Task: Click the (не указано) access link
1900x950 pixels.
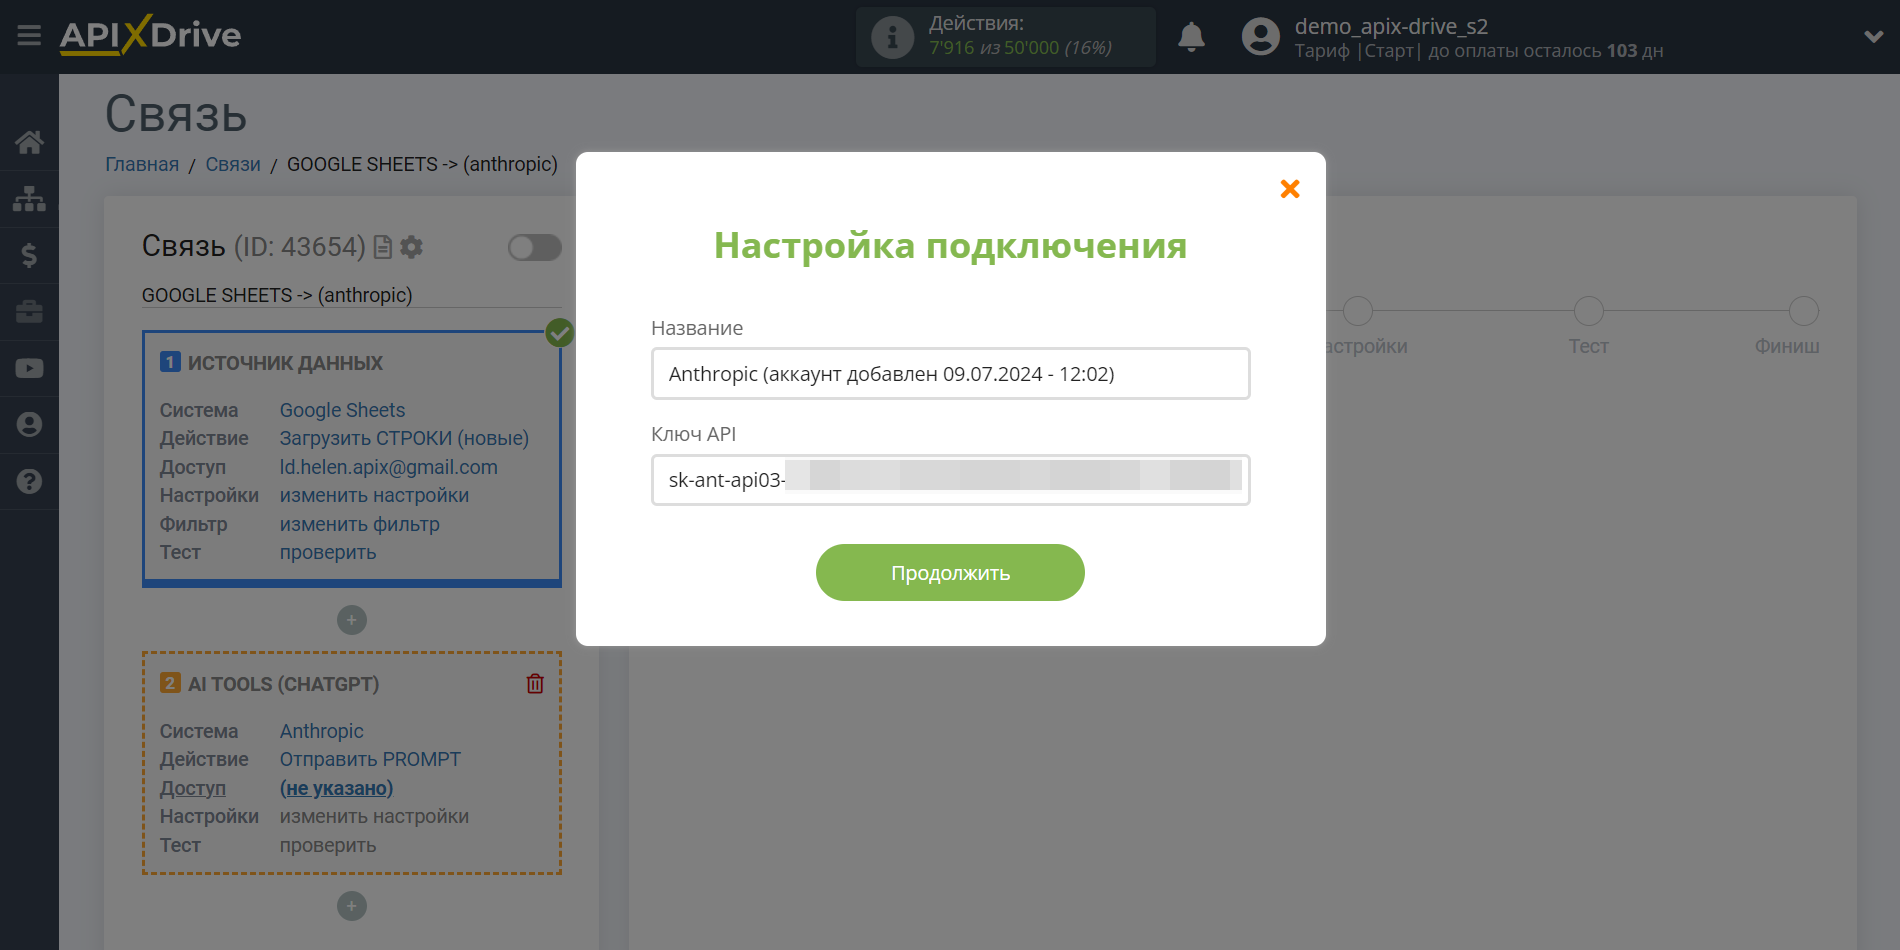Action: click(336, 788)
